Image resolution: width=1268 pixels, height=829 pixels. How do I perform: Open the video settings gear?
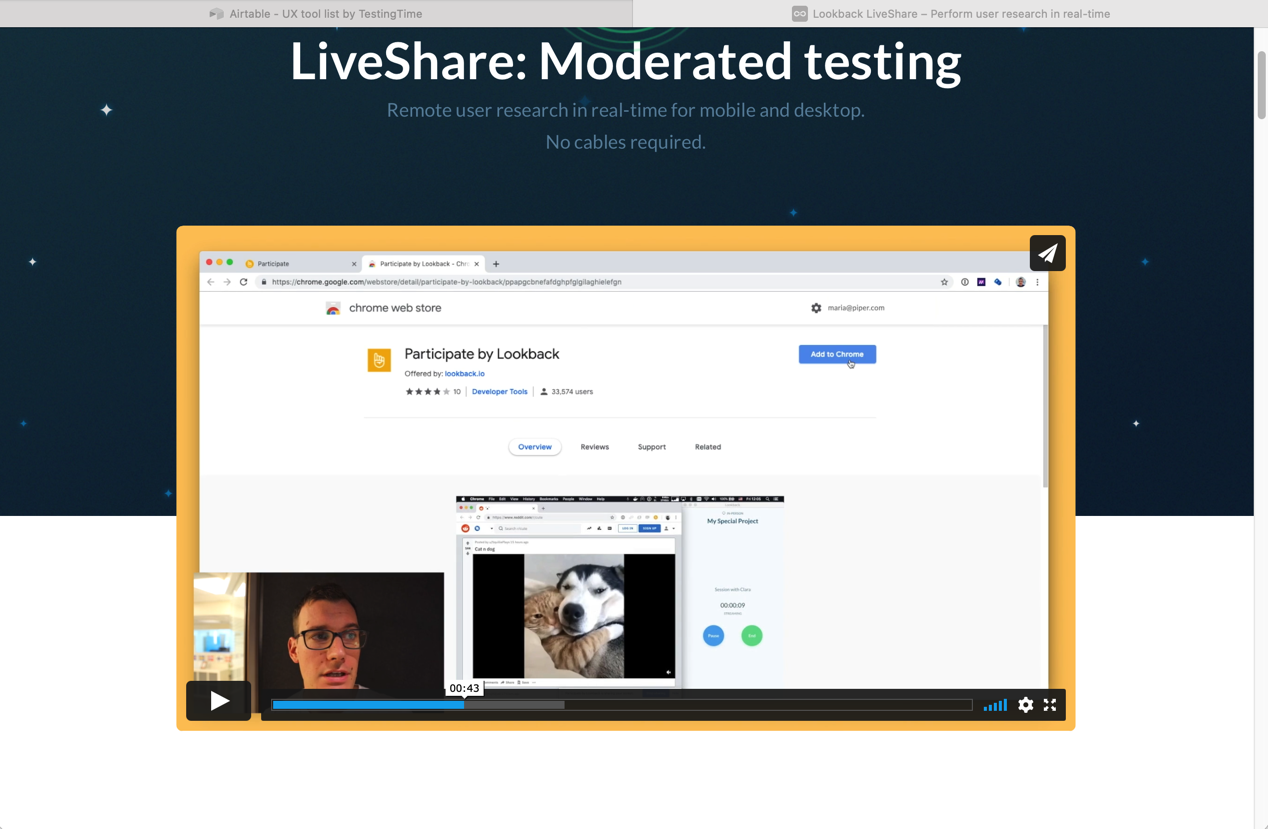coord(1025,705)
